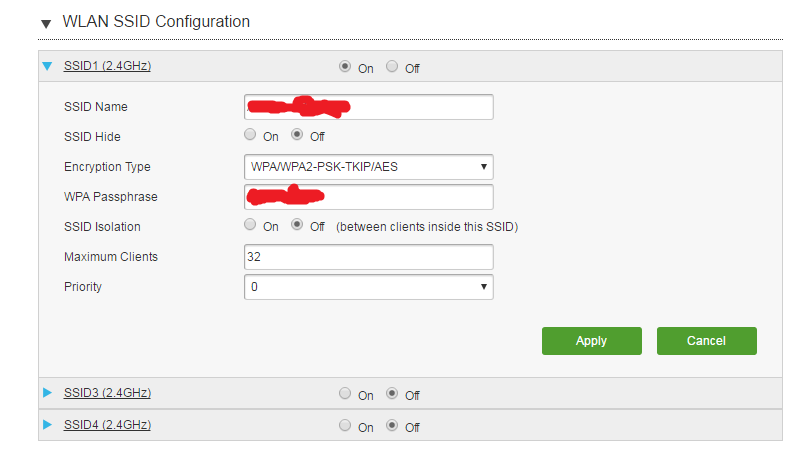Collapse the WLAN SSID Configuration section arrow
The height and width of the screenshot is (466, 795).
pyautogui.click(x=46, y=23)
